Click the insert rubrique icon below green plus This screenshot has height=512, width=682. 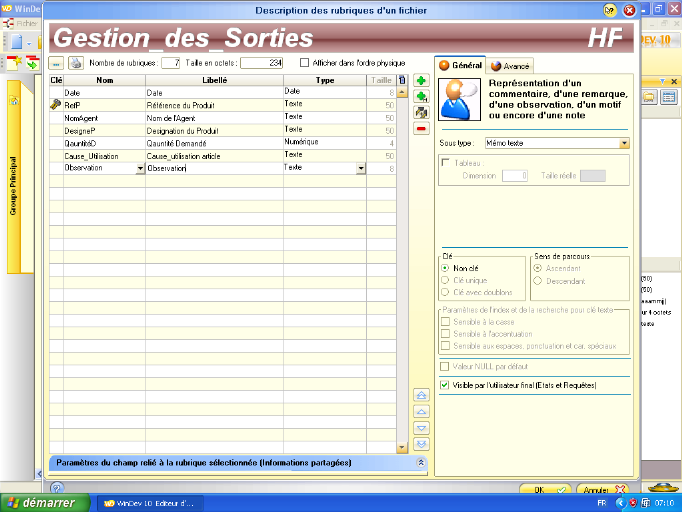[421, 96]
